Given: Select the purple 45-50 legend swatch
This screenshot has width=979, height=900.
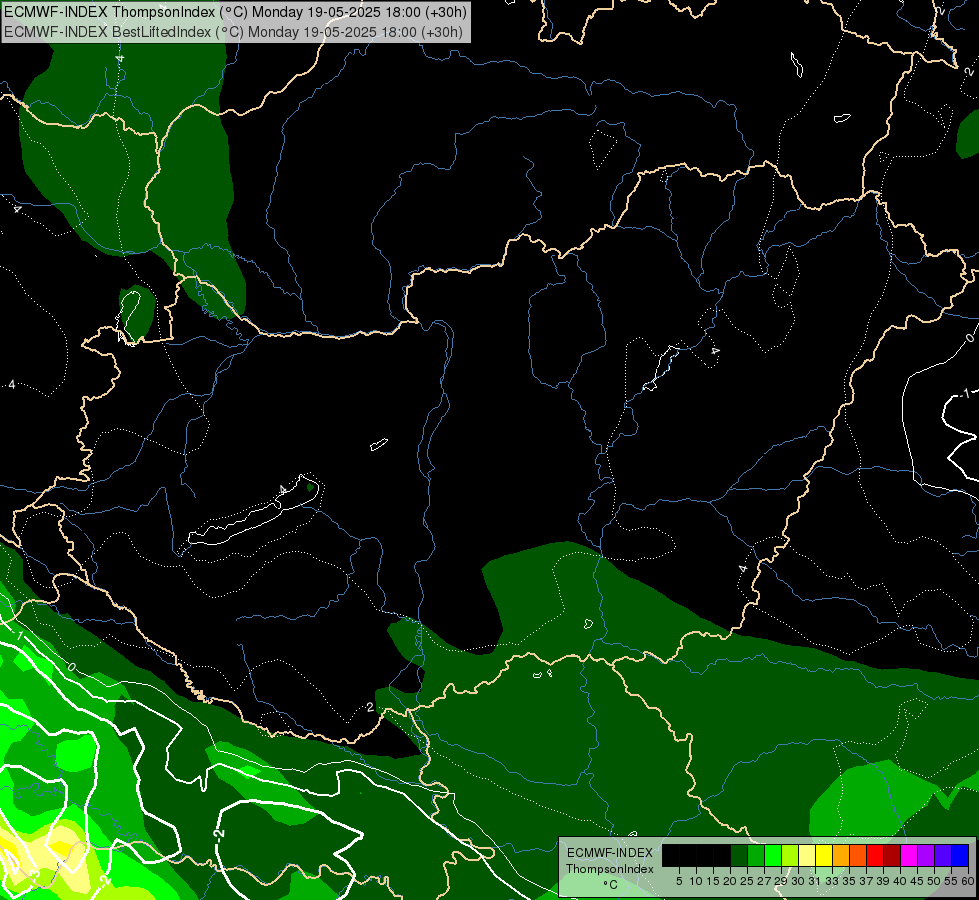Looking at the screenshot, I should (x=926, y=855).
